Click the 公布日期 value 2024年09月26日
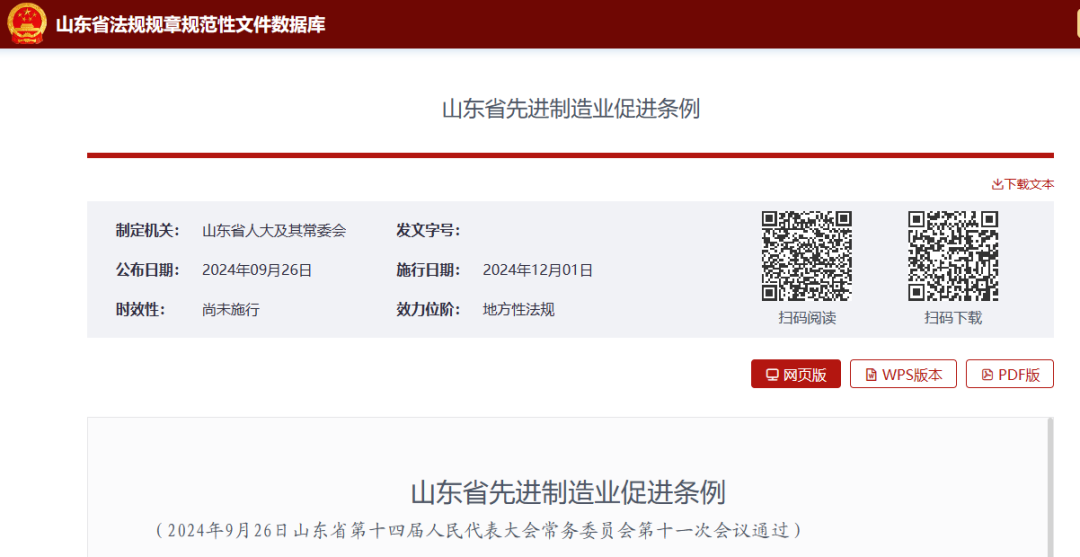Viewport: 1080px width, 557px height. click(x=257, y=270)
